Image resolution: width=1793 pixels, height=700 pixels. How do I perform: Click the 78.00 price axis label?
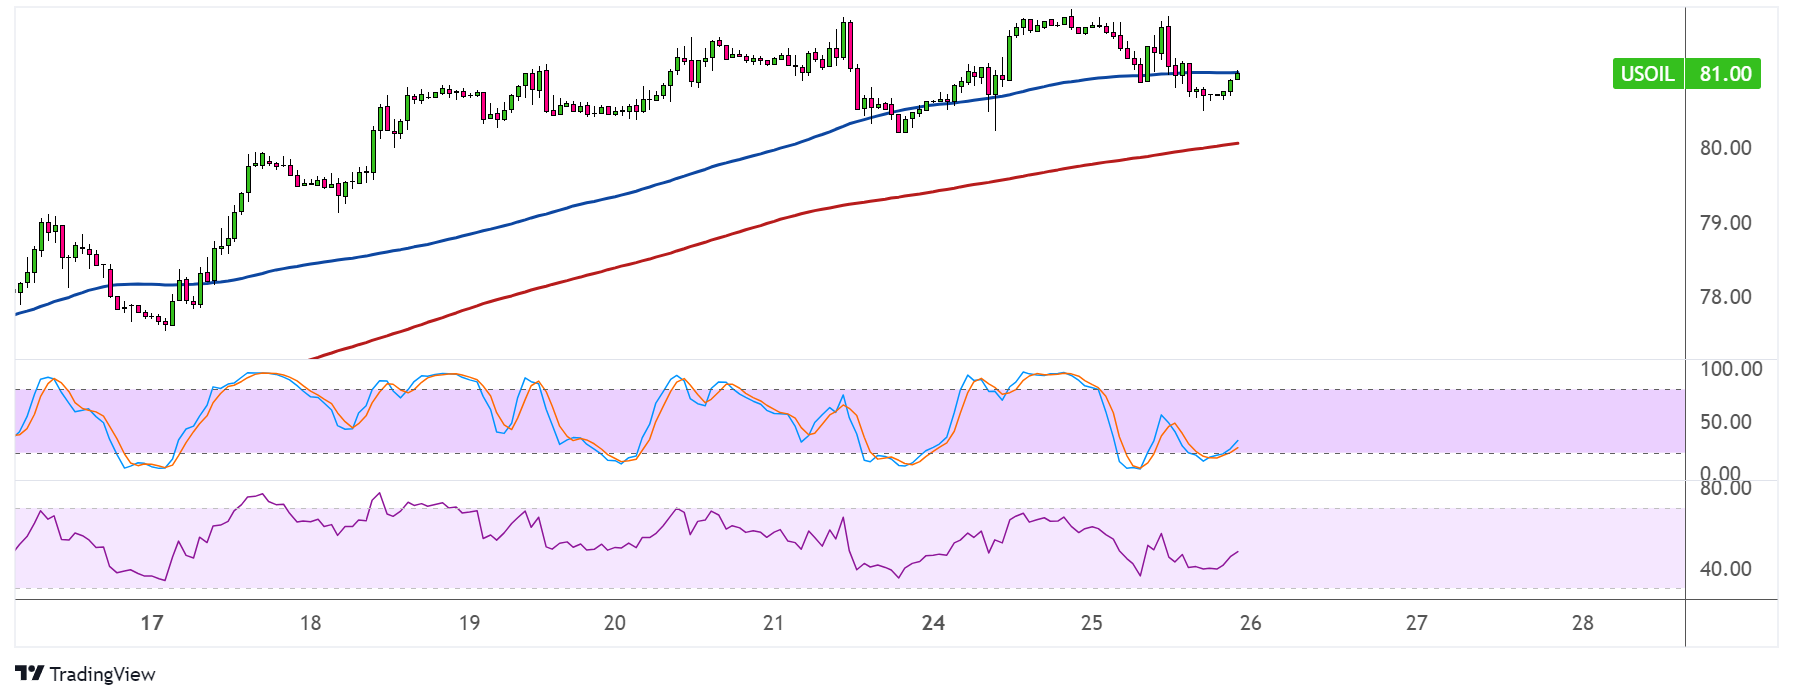point(1725,297)
